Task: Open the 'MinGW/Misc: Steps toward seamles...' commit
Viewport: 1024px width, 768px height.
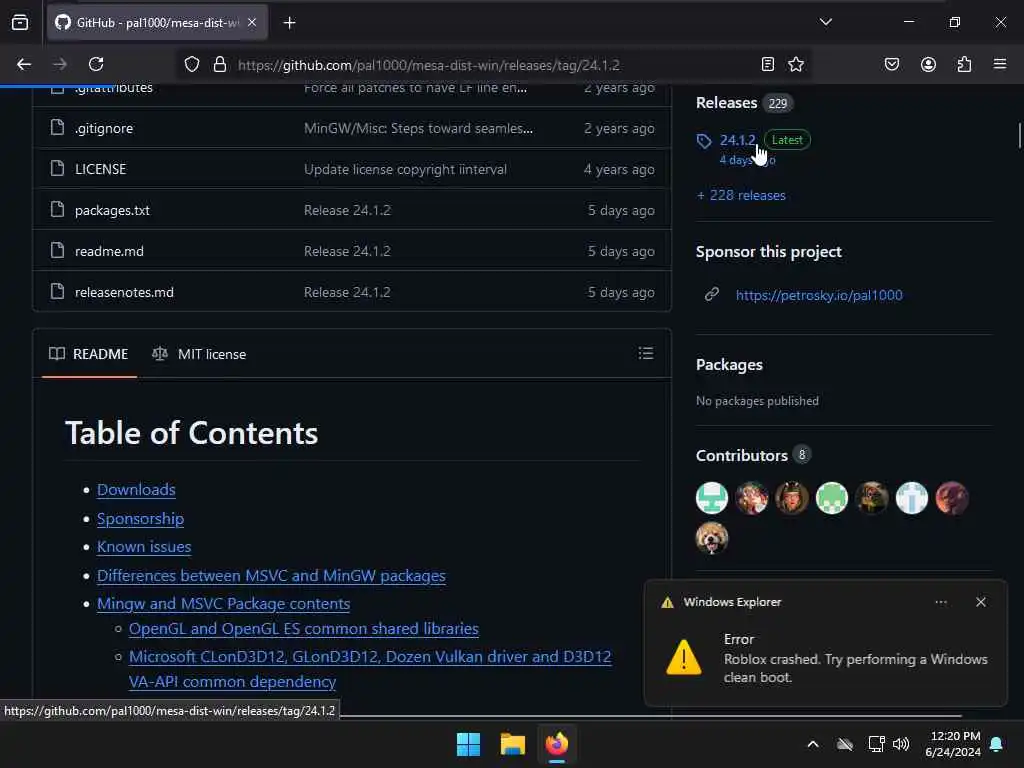Action: click(x=418, y=129)
